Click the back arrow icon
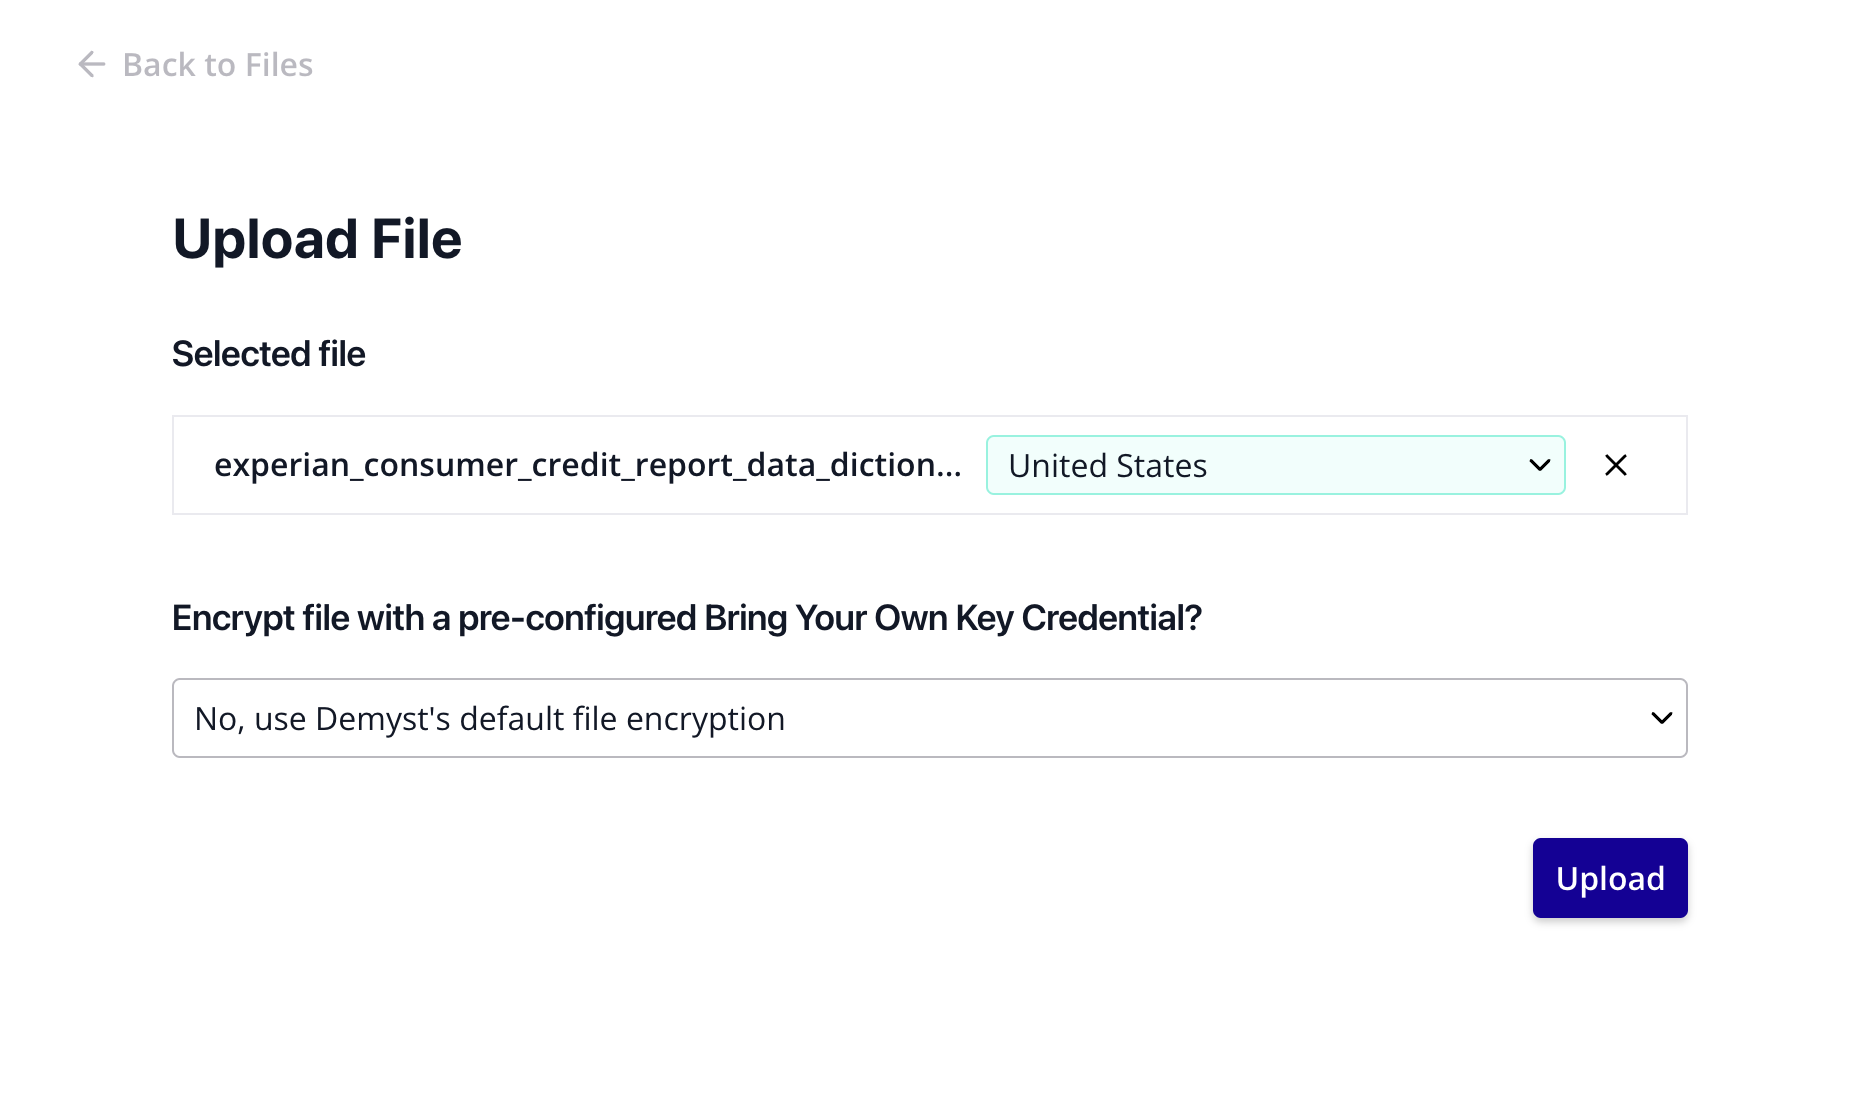The image size is (1862, 1096). pos(91,65)
